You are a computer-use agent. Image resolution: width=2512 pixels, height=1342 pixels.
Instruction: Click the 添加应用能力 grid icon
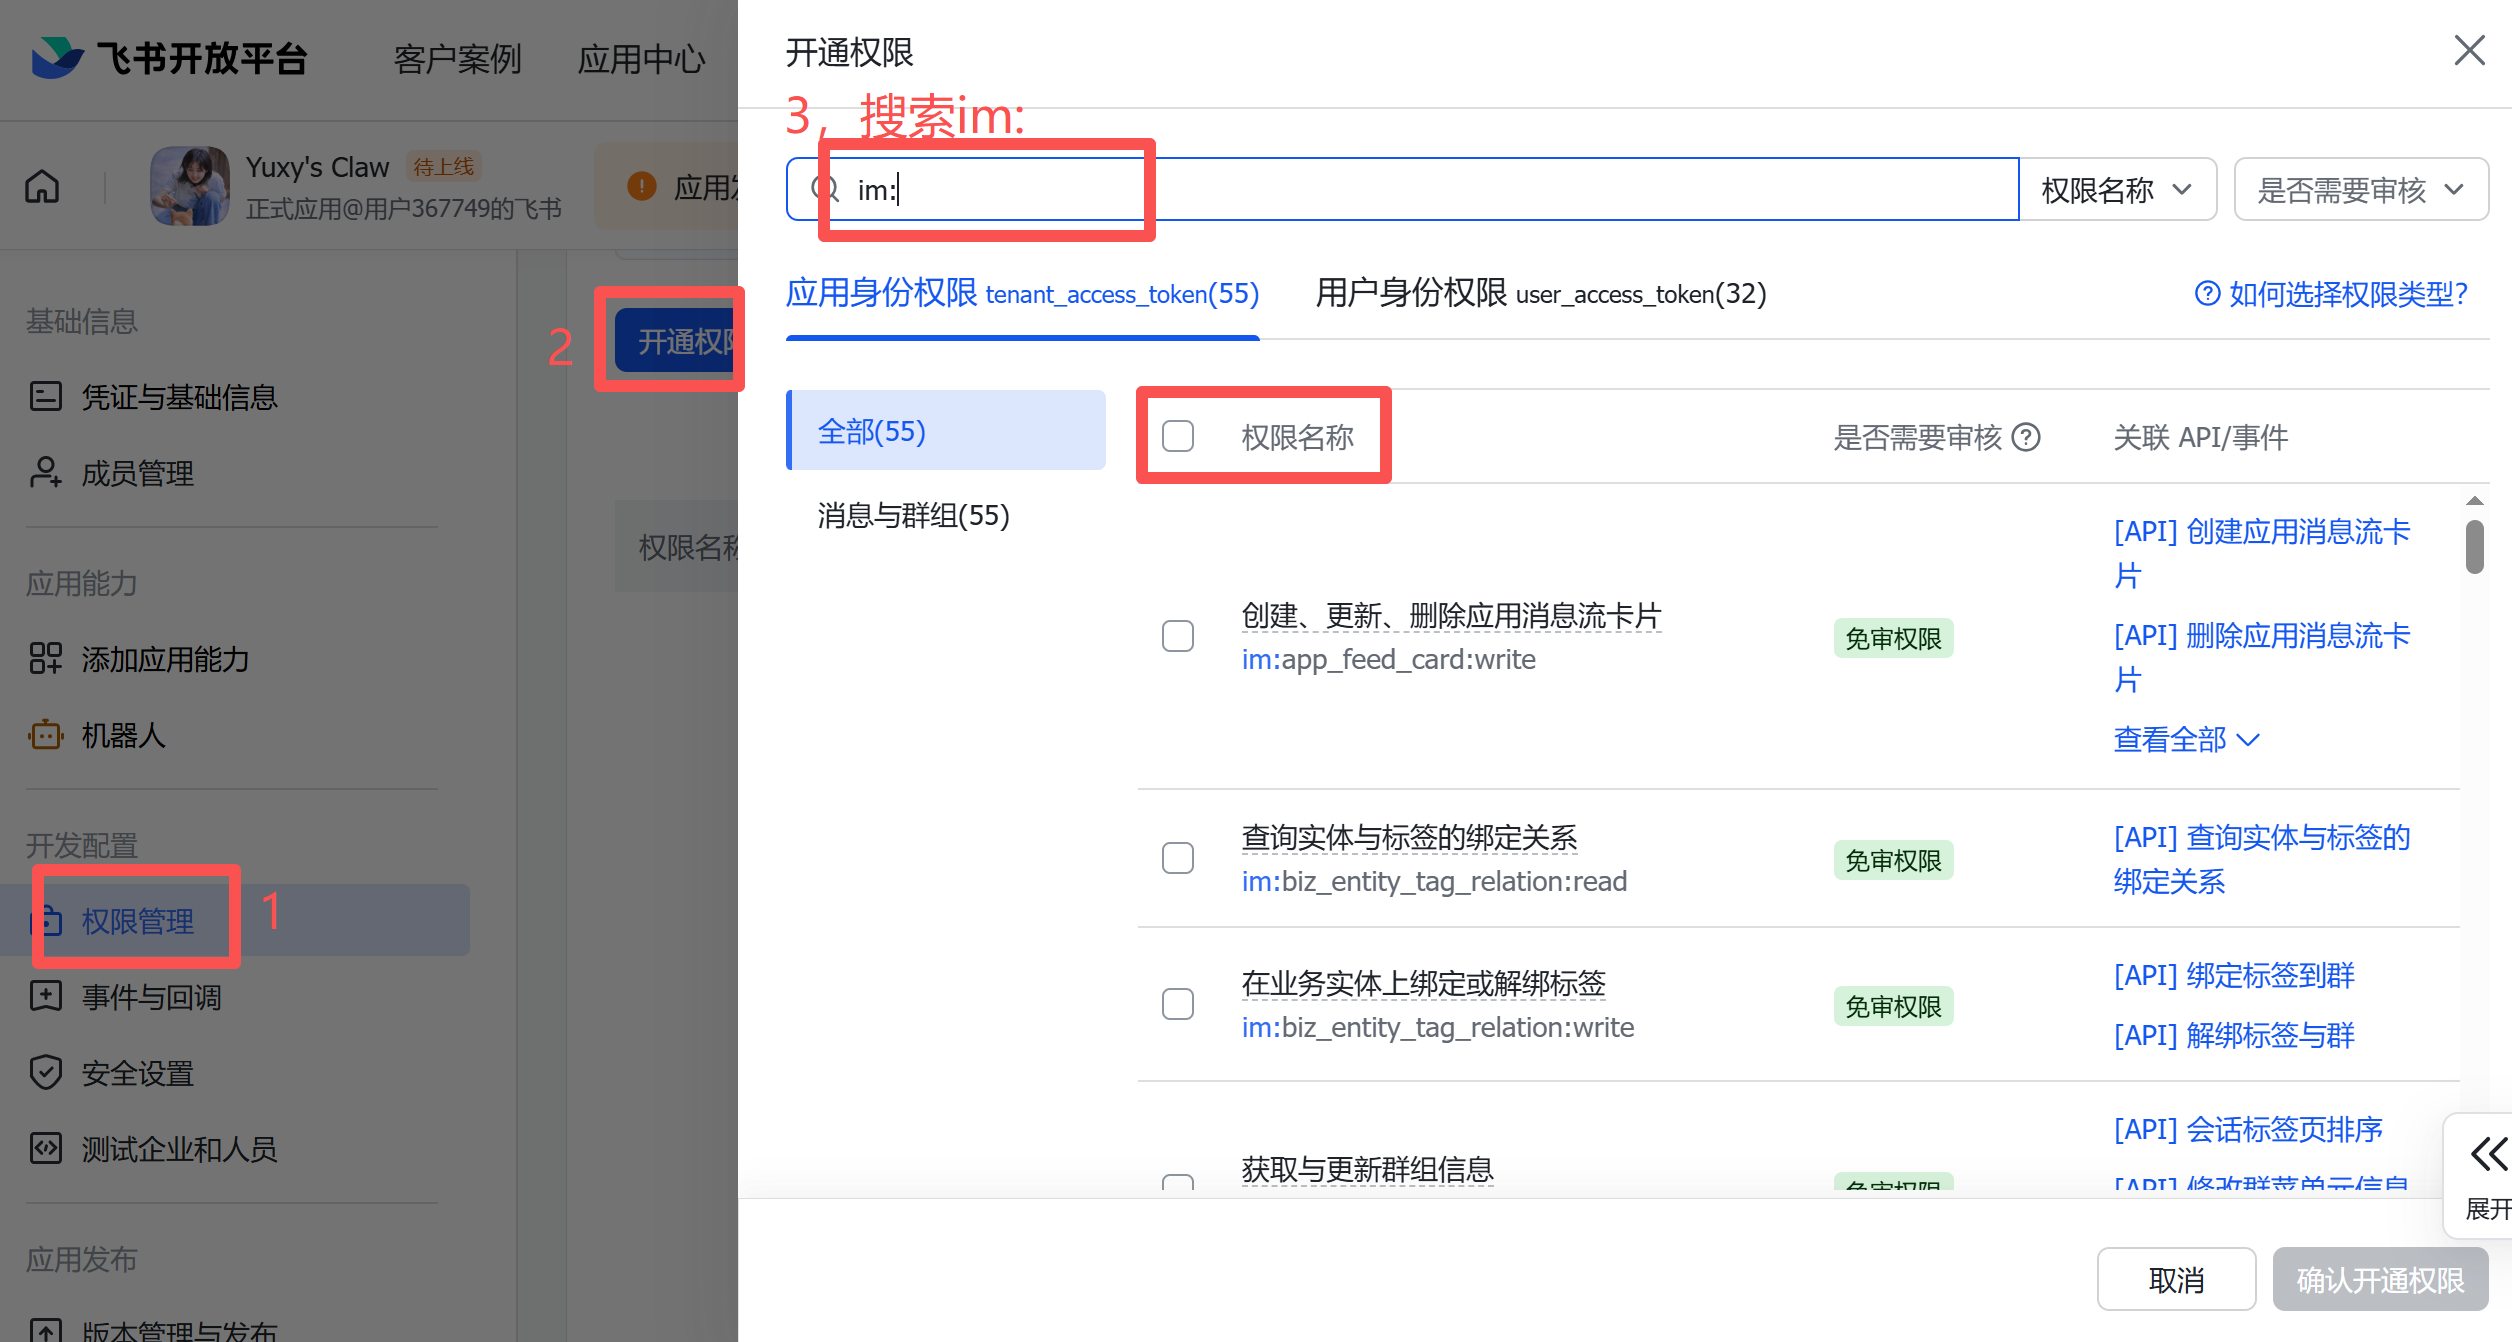(46, 659)
